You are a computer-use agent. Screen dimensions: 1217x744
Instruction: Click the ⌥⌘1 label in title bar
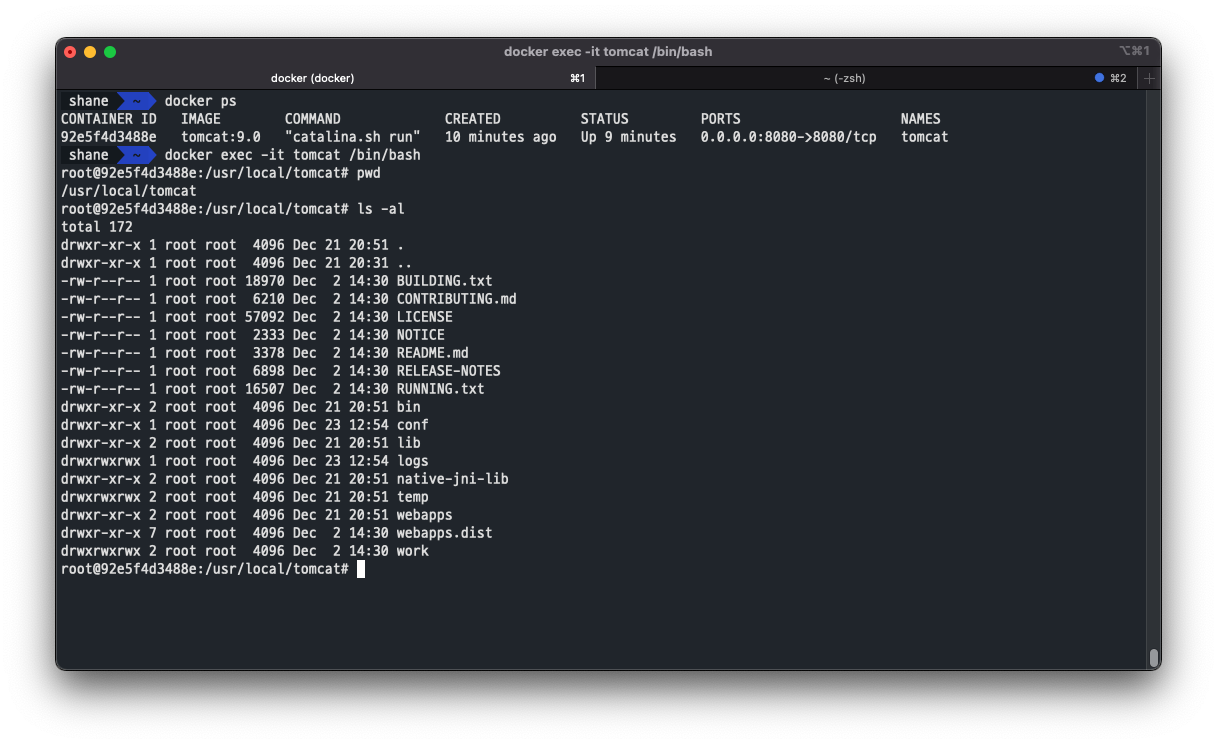click(1133, 51)
